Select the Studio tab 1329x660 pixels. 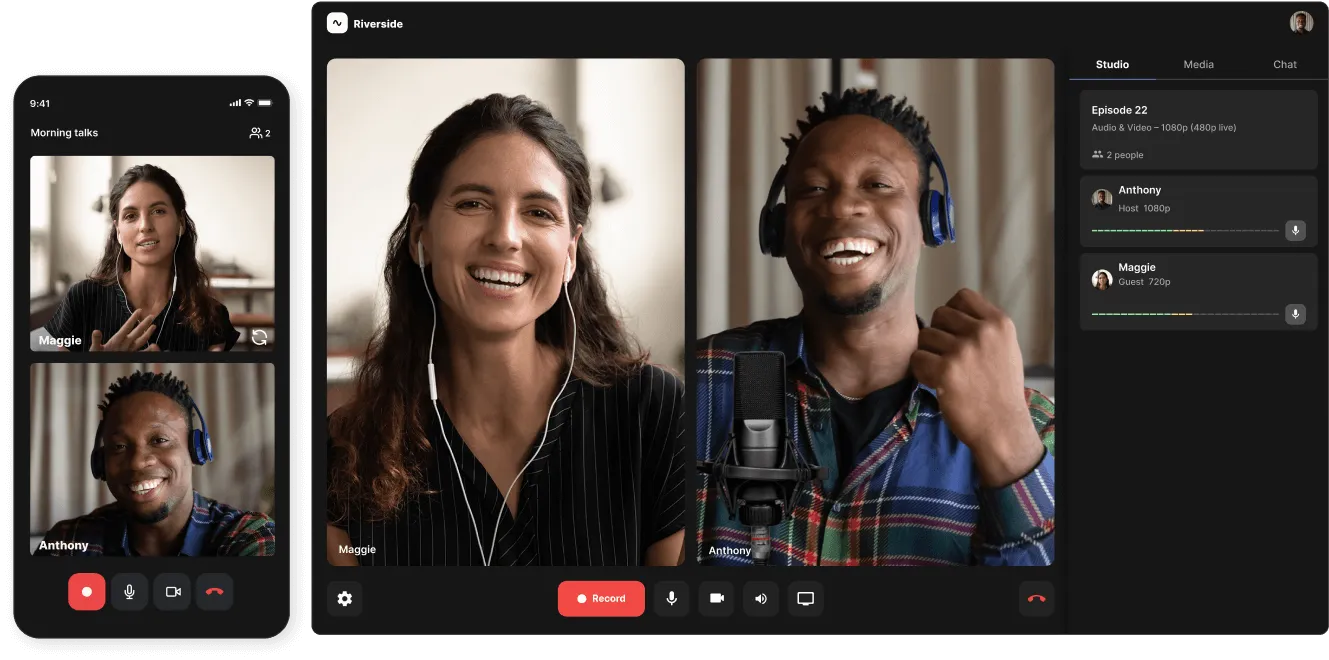(x=1111, y=64)
